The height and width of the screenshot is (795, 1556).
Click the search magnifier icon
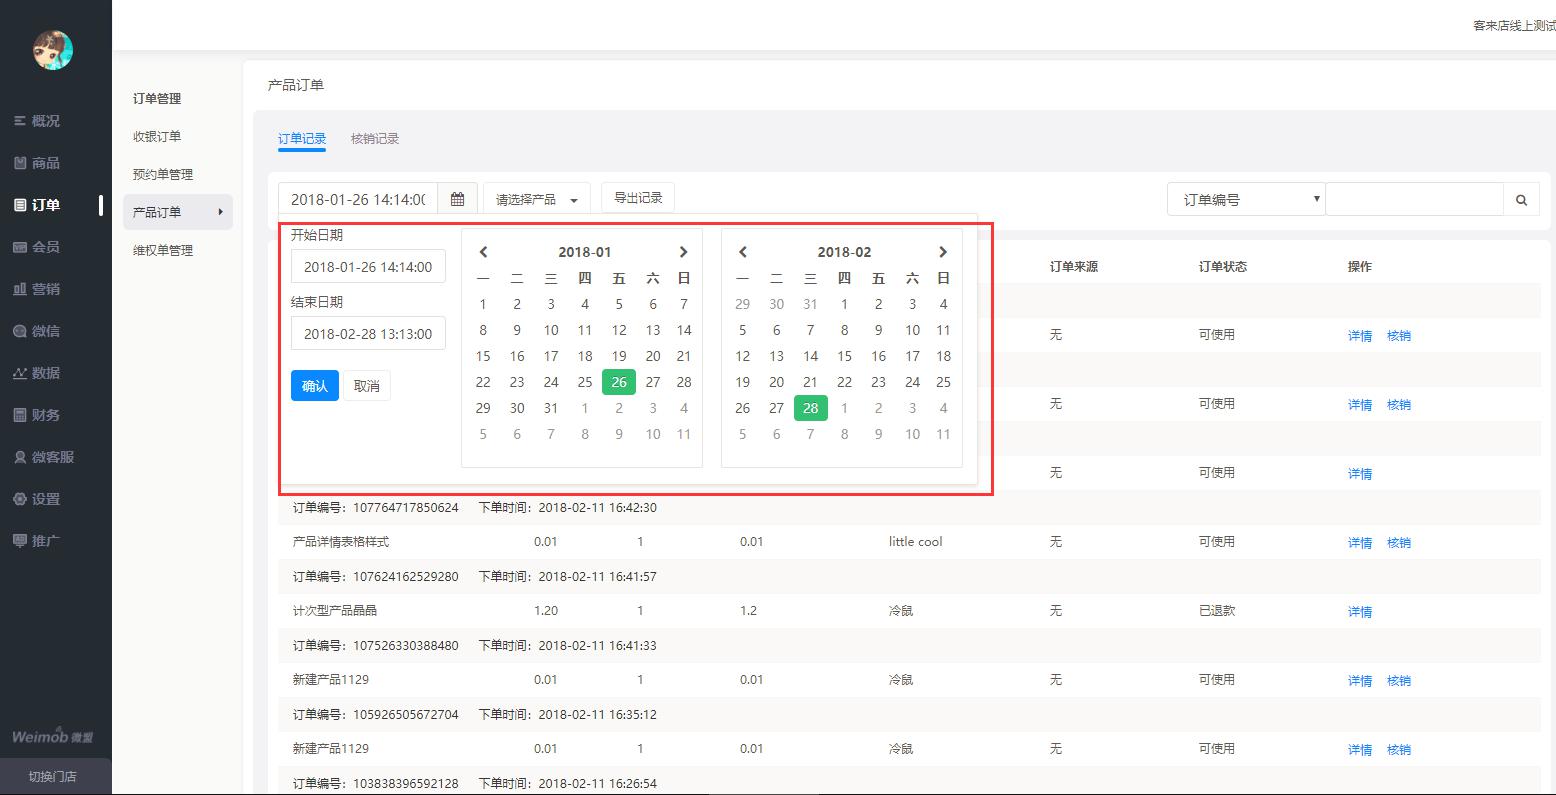click(1521, 200)
